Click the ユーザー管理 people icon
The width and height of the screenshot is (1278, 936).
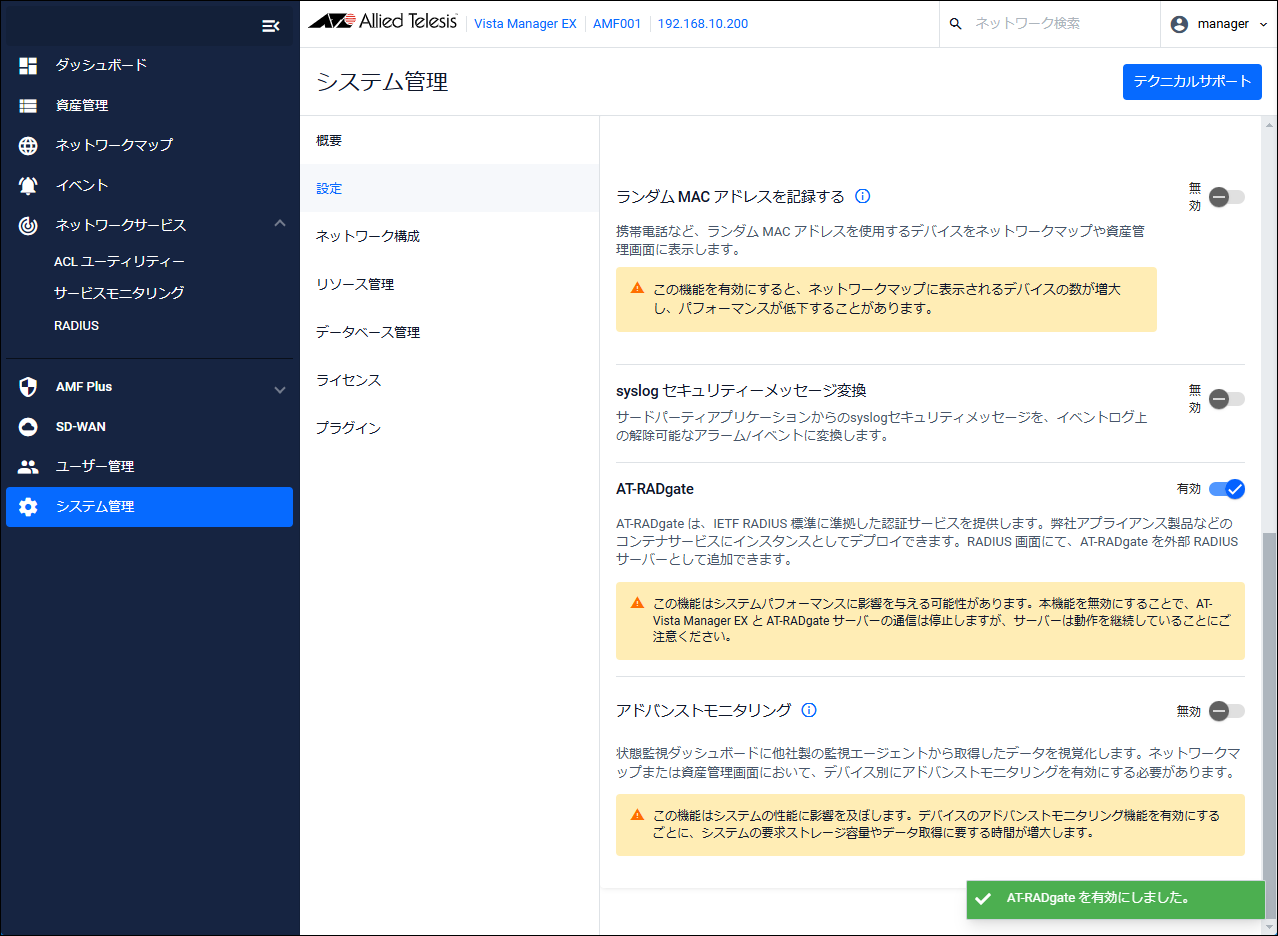point(28,467)
